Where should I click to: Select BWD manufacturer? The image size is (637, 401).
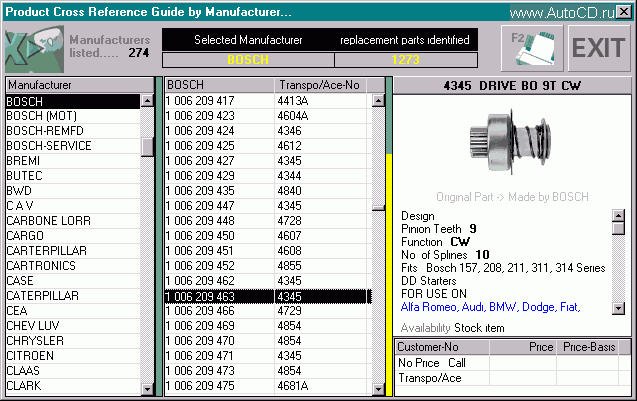click(x=73, y=191)
